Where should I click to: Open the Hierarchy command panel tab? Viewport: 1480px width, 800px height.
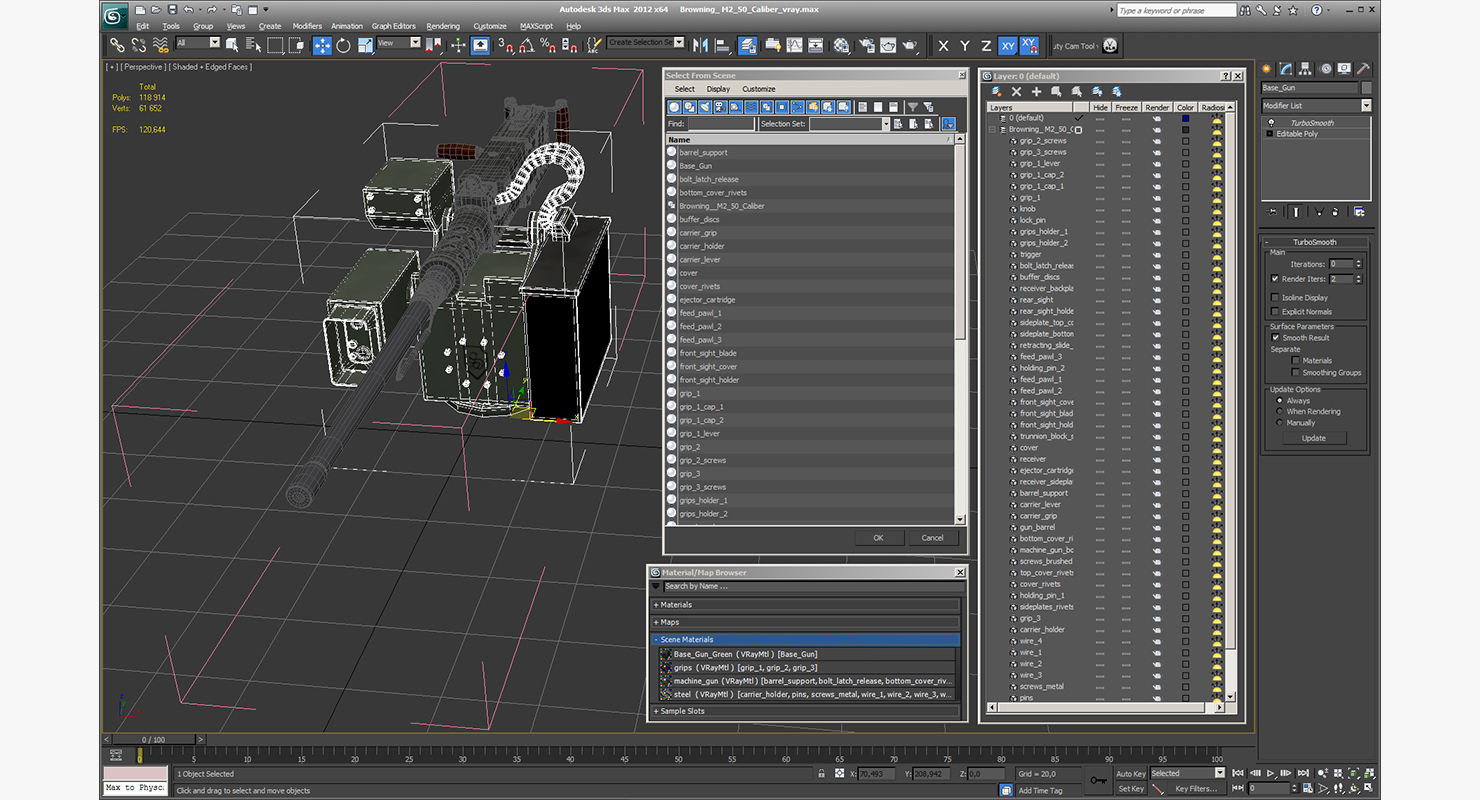[1307, 69]
